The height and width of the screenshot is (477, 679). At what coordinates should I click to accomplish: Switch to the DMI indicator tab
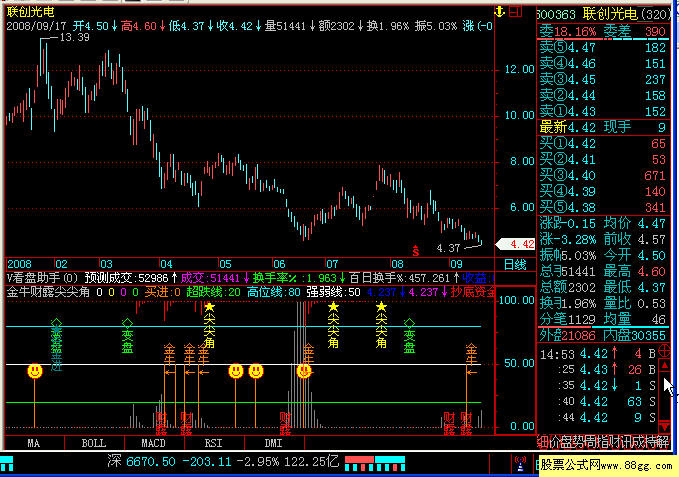tap(274, 443)
